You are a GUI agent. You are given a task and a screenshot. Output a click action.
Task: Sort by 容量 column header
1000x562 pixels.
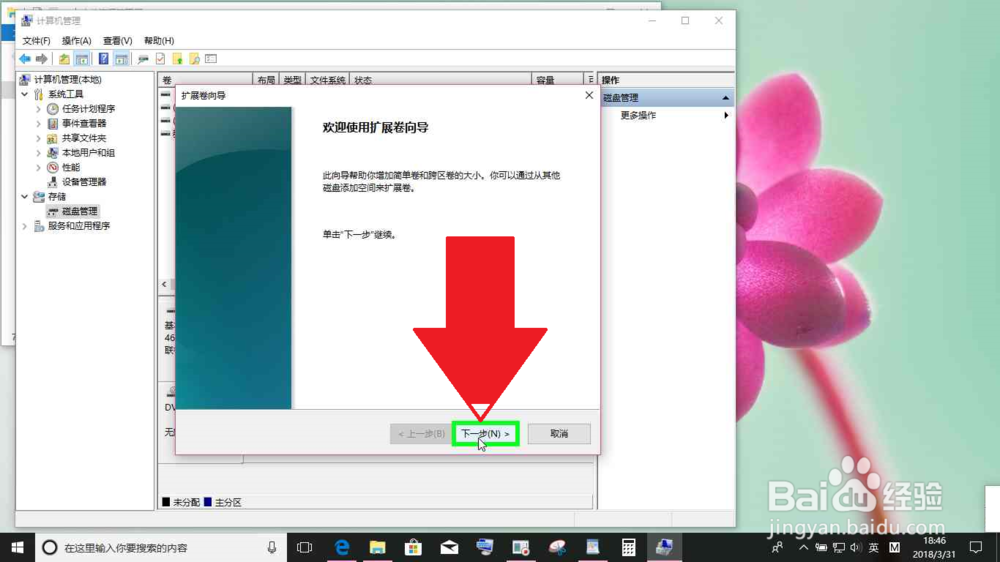tap(557, 80)
